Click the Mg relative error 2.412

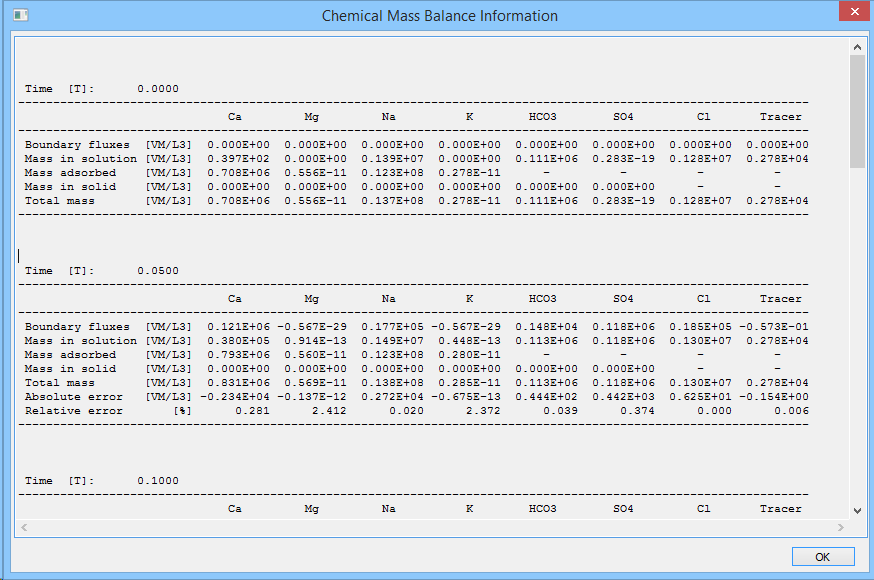tap(329, 411)
